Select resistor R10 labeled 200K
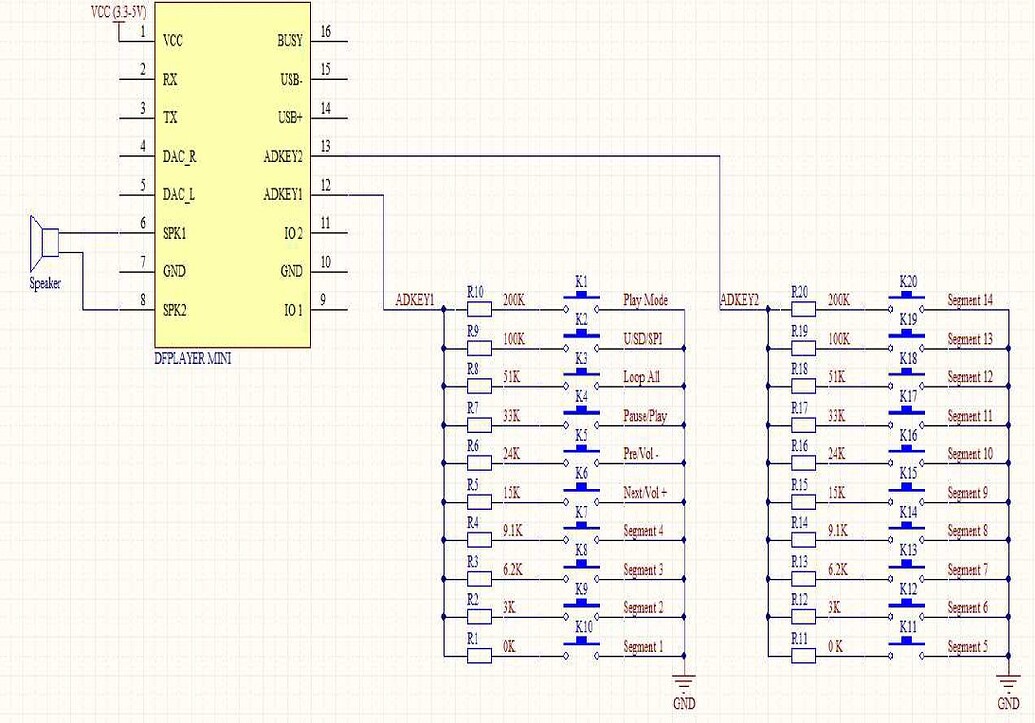1035x723 pixels. tap(478, 308)
